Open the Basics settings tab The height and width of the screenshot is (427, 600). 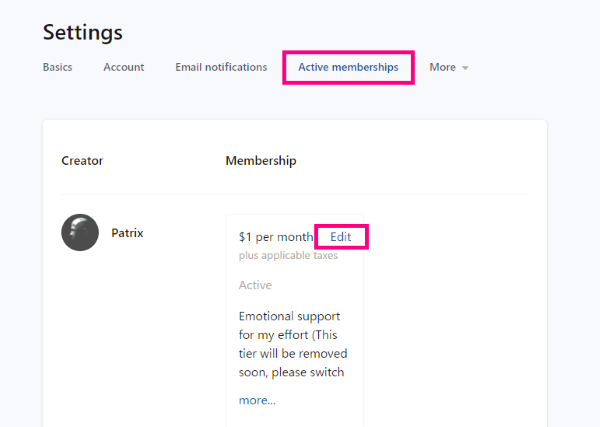coord(57,67)
